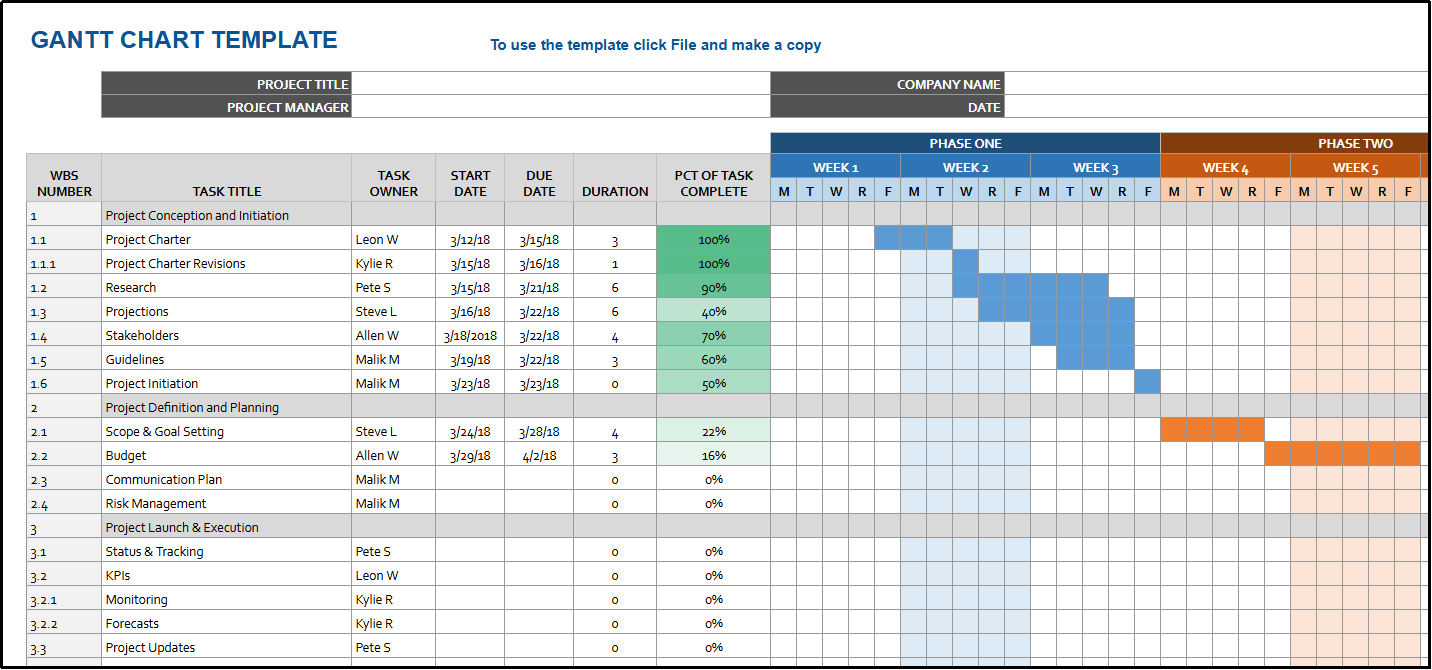
Task: Click the GANTT CHART TEMPLATE title
Action: click(x=185, y=39)
